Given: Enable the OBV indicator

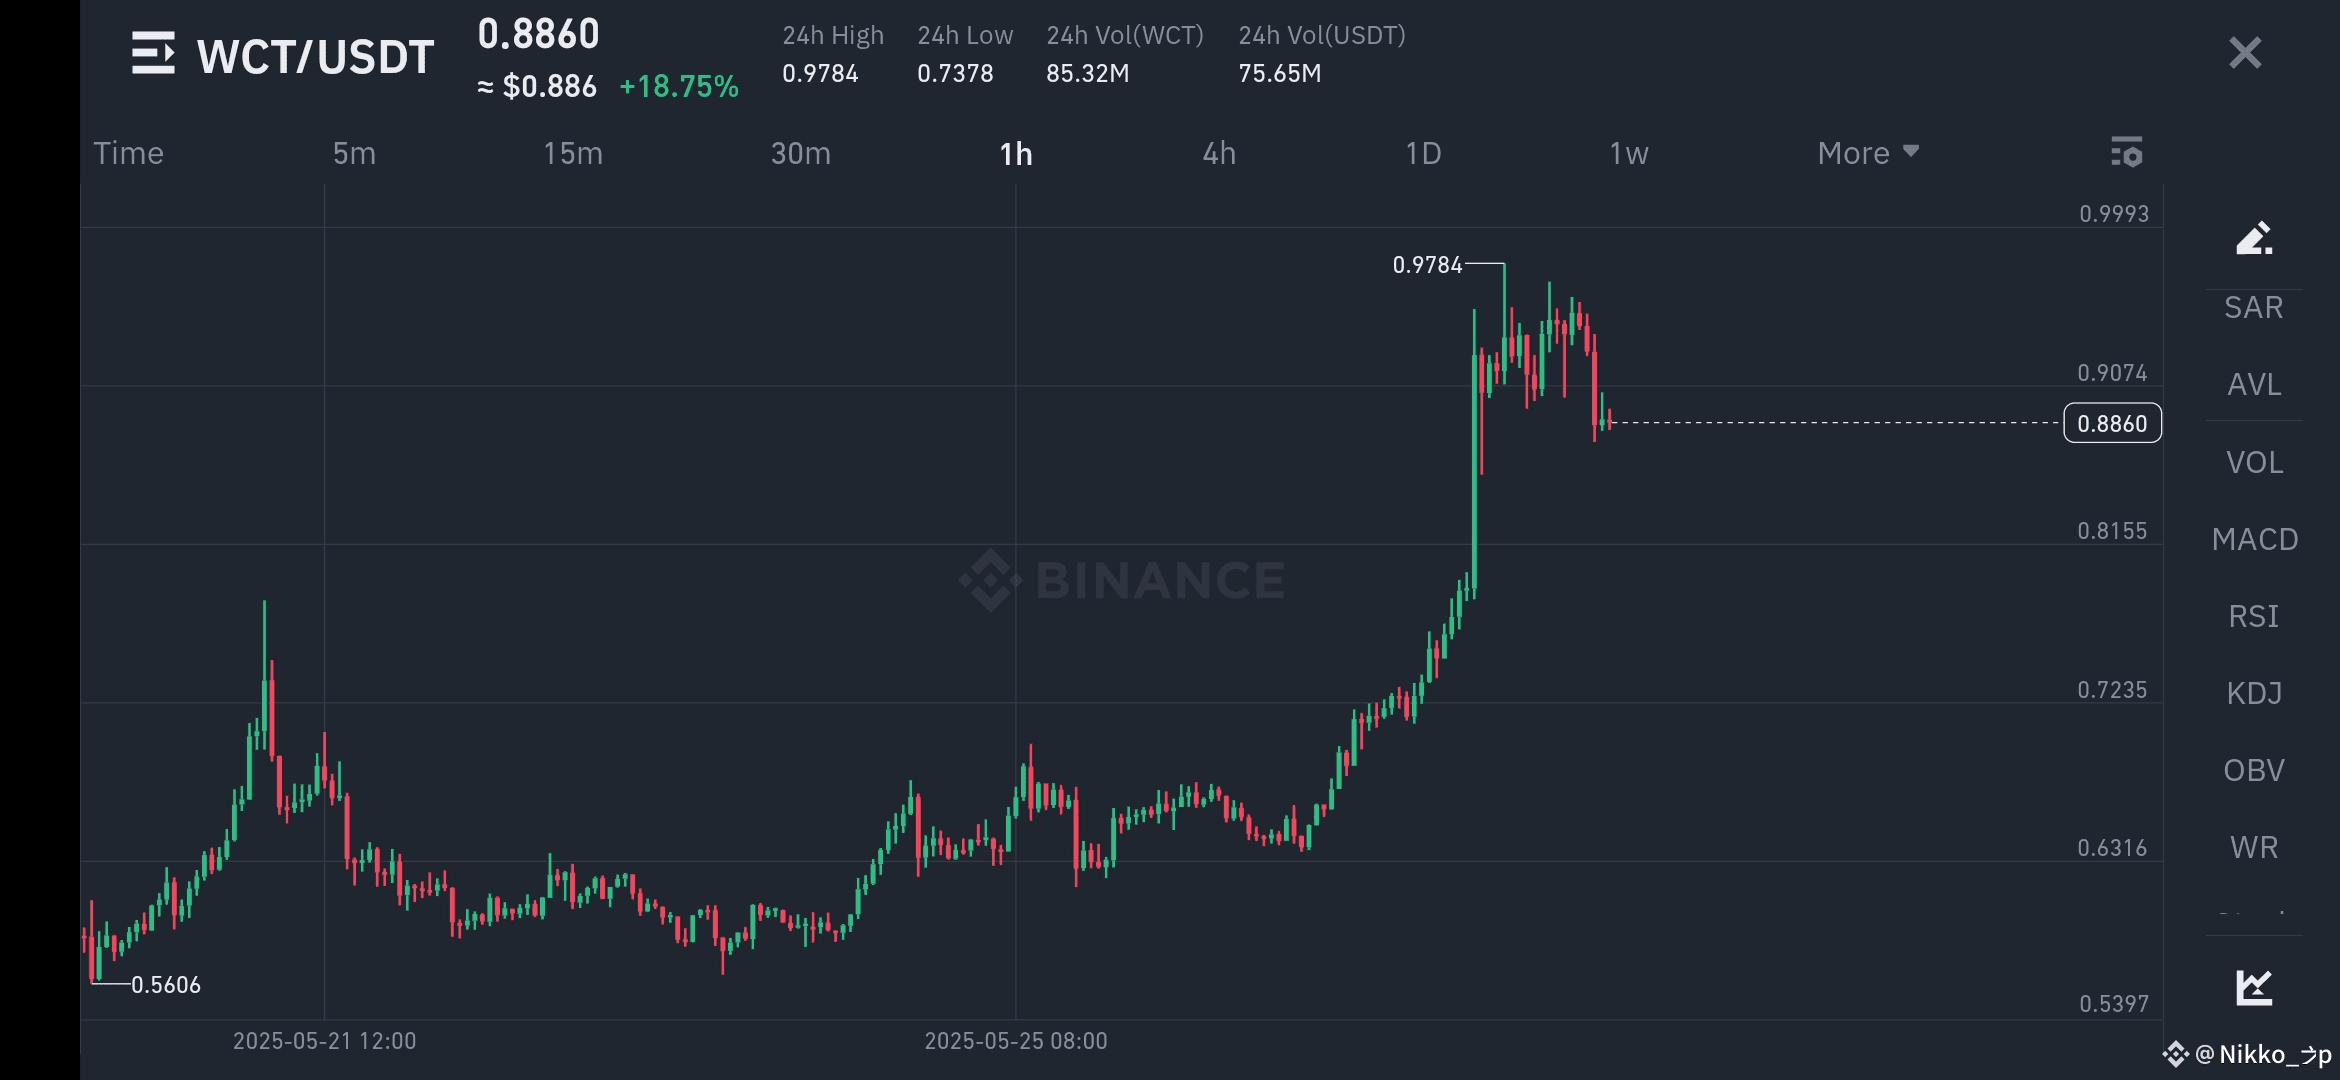Looking at the screenshot, I should 2254,770.
